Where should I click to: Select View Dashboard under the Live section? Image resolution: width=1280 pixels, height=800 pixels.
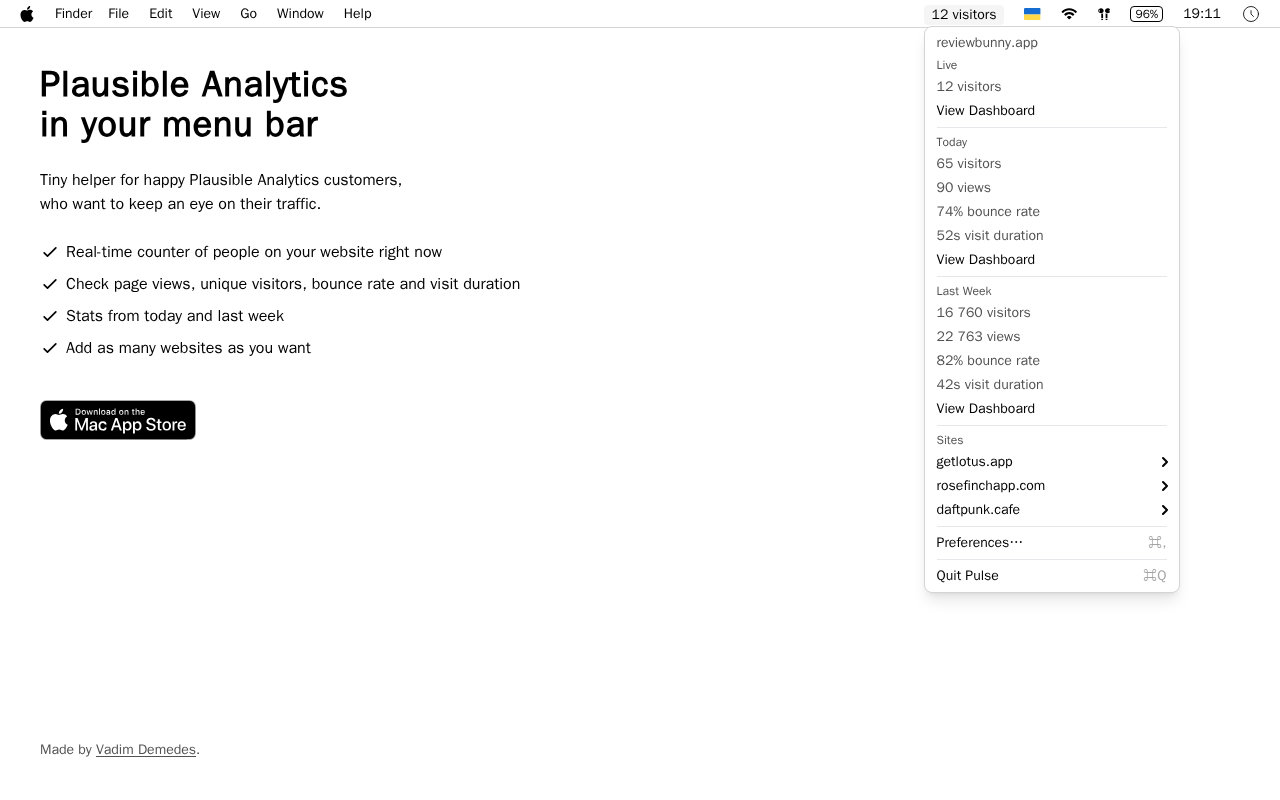point(1052,111)
